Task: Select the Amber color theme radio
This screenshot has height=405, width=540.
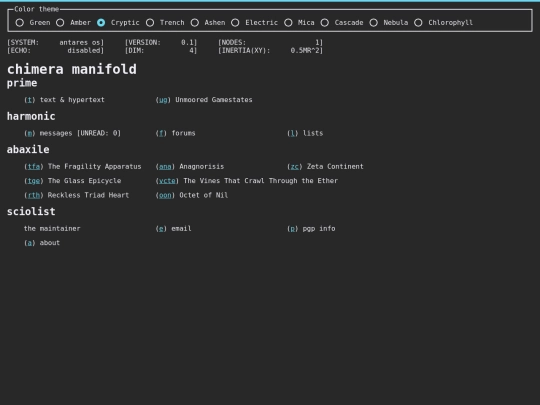Action: point(60,23)
